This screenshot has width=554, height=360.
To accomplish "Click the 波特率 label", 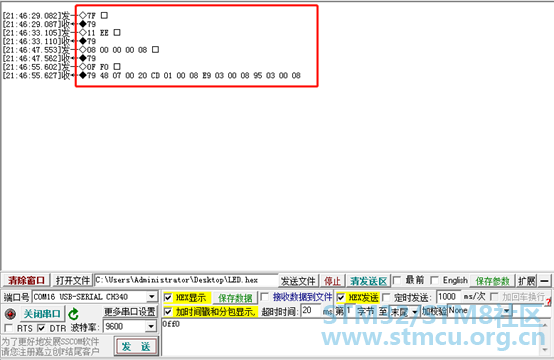I will [85, 327].
